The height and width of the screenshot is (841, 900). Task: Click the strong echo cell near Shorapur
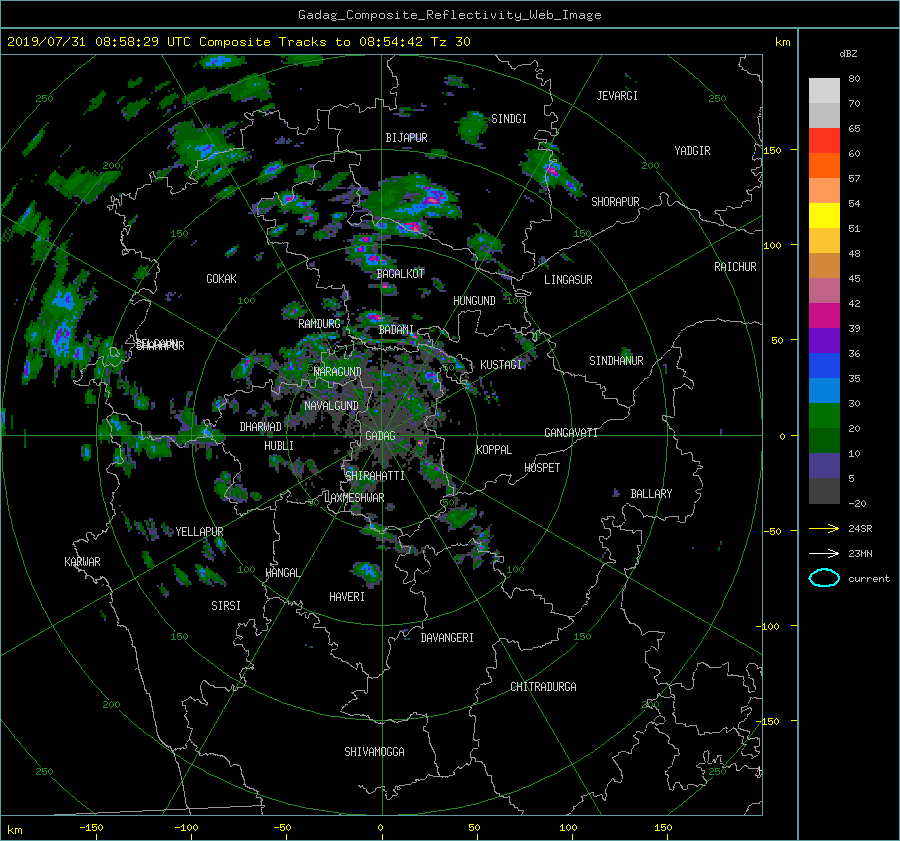tap(552, 170)
